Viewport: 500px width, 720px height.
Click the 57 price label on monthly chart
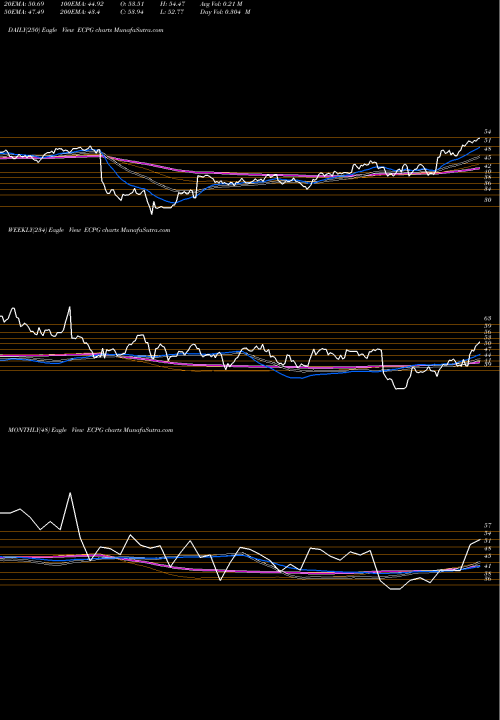coord(488,525)
